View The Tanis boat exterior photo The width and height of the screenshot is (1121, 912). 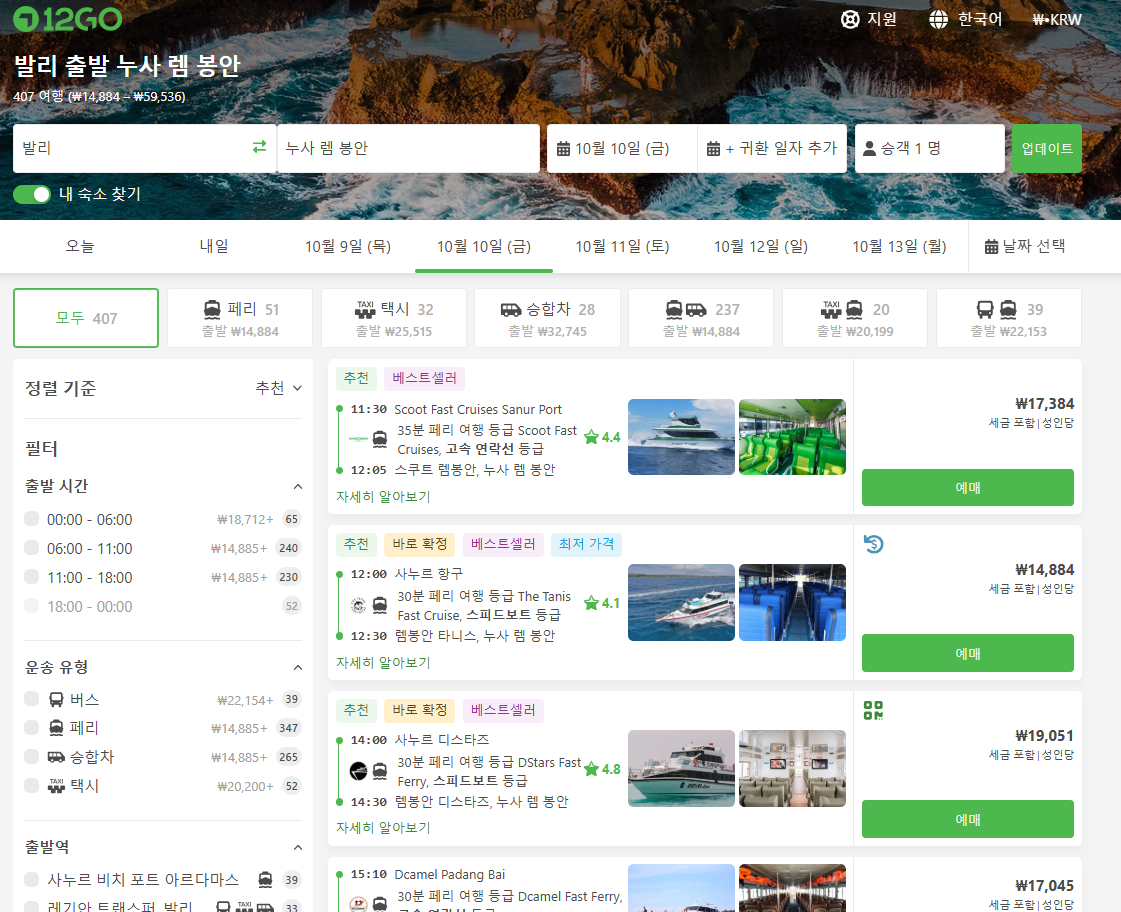click(x=681, y=603)
